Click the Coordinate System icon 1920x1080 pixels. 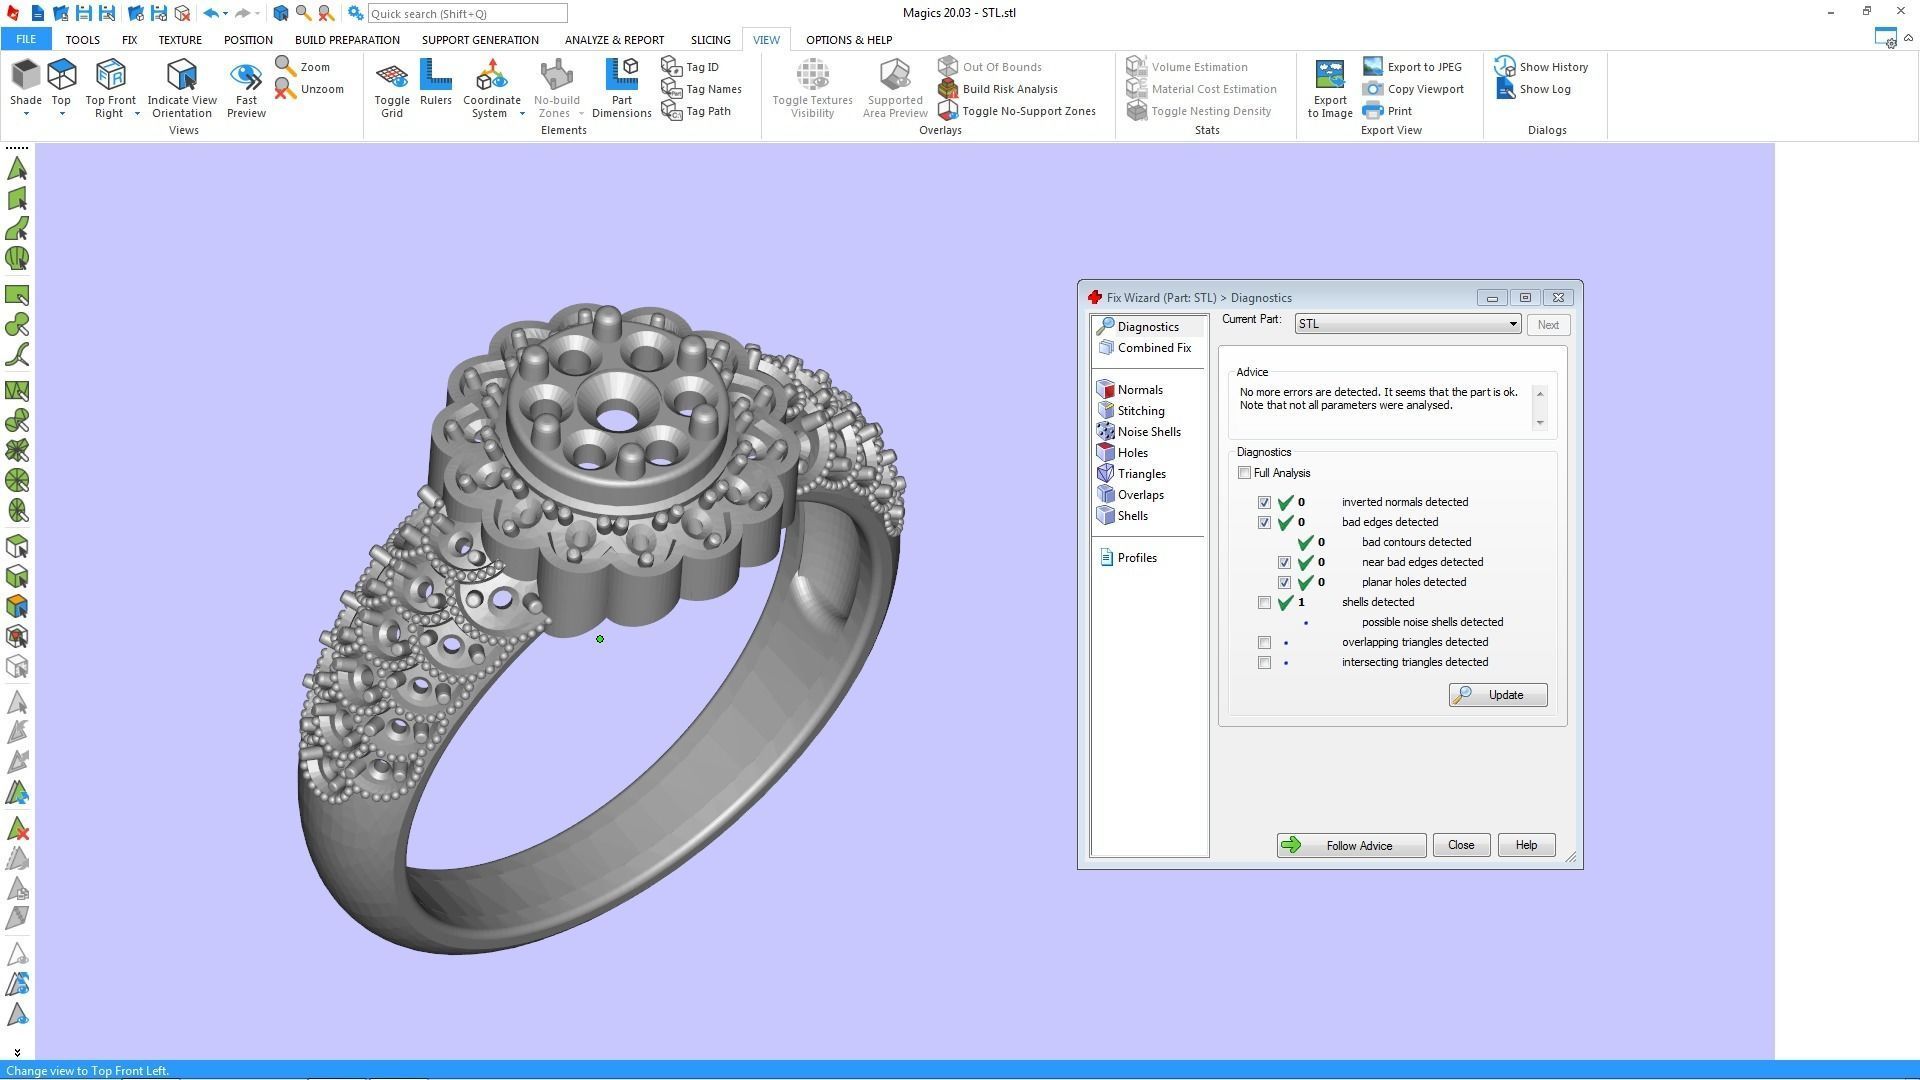click(491, 75)
